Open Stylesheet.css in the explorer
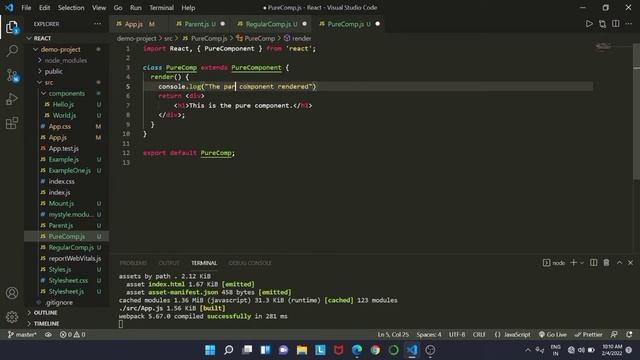Screen dimensions: 640x360 tap(67, 280)
